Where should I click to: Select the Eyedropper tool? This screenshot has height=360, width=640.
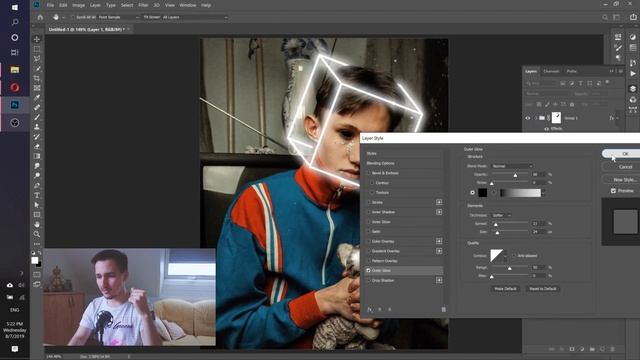37,98
